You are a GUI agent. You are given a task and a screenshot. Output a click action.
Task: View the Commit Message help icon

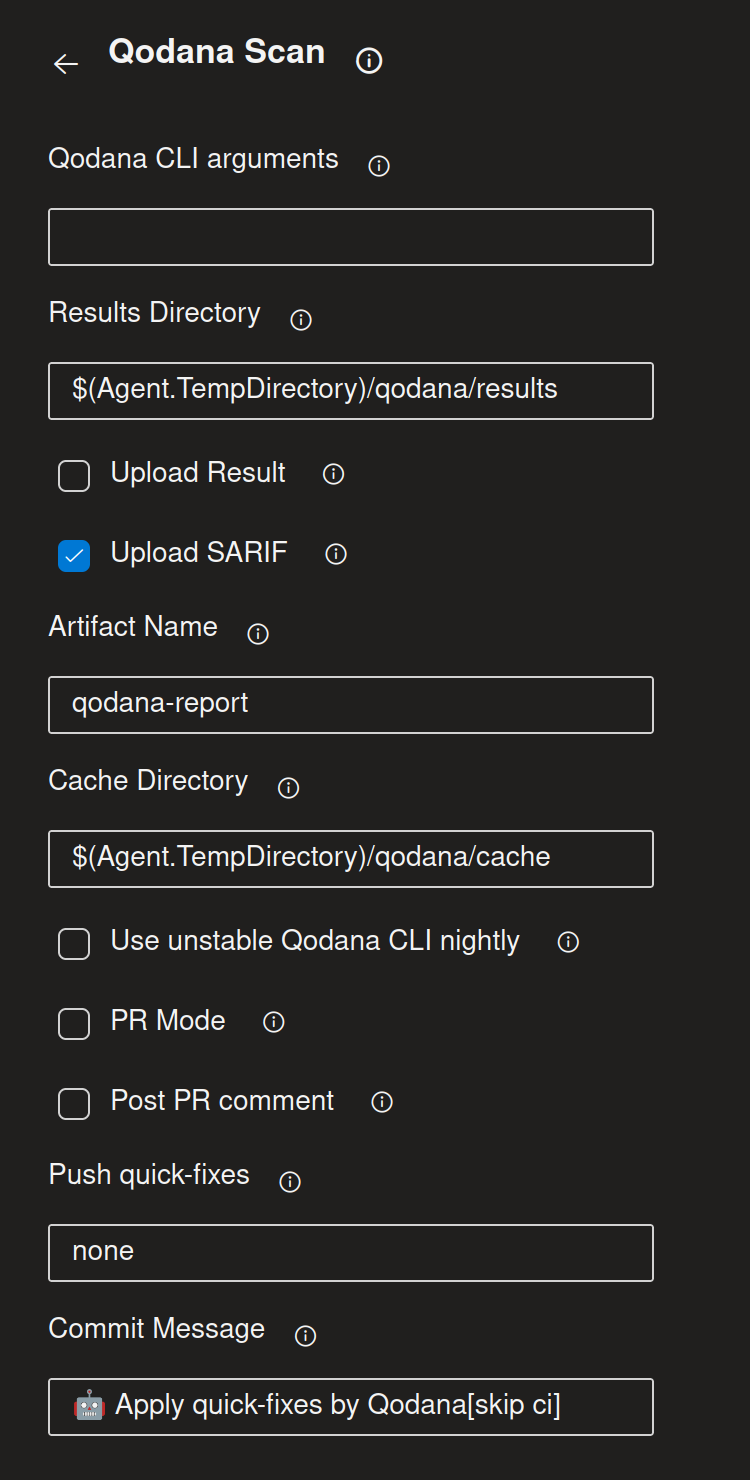(304, 1336)
